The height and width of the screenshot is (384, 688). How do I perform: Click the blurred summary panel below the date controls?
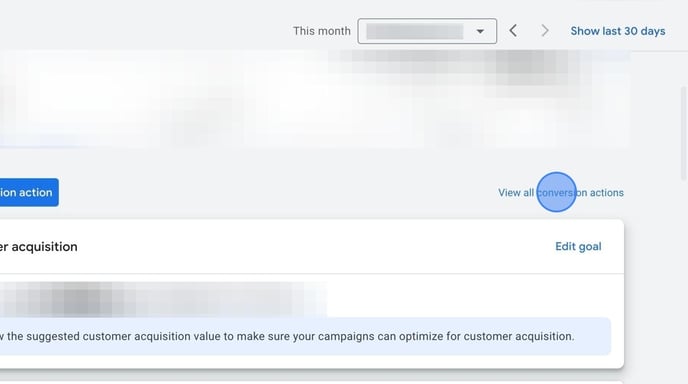pos(315,99)
